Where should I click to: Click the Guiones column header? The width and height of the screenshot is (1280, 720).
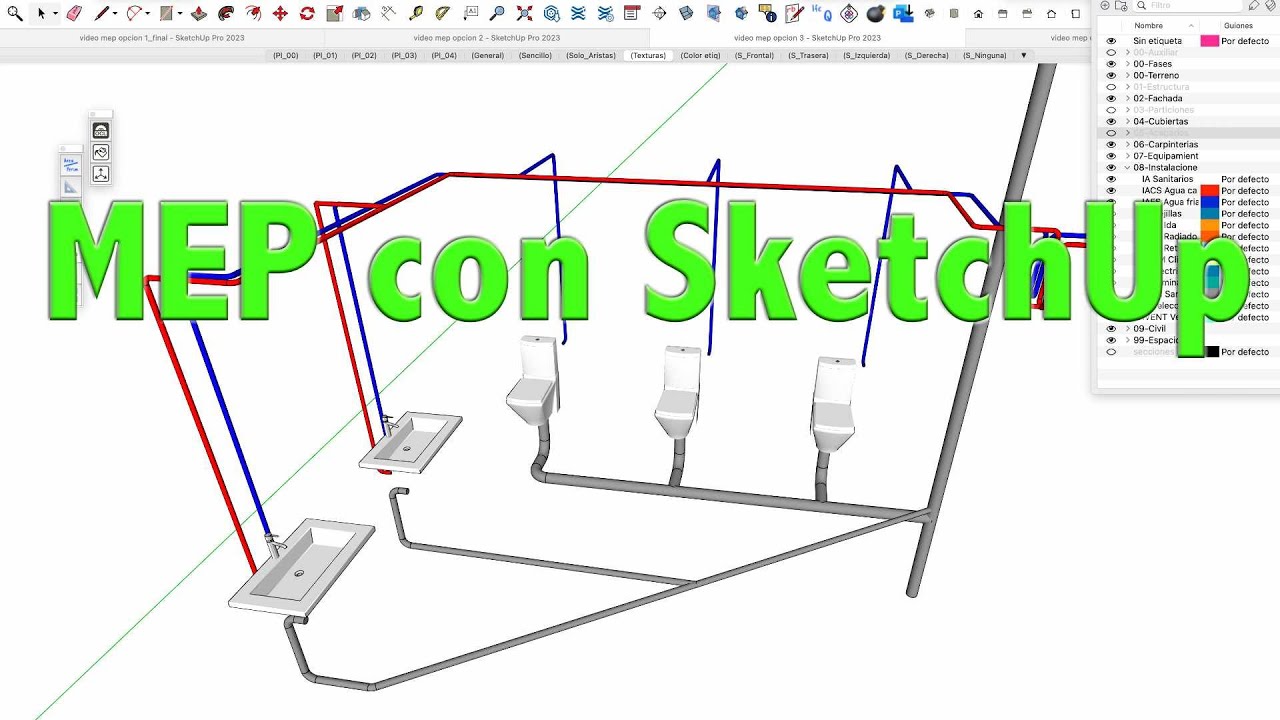coord(1238,25)
